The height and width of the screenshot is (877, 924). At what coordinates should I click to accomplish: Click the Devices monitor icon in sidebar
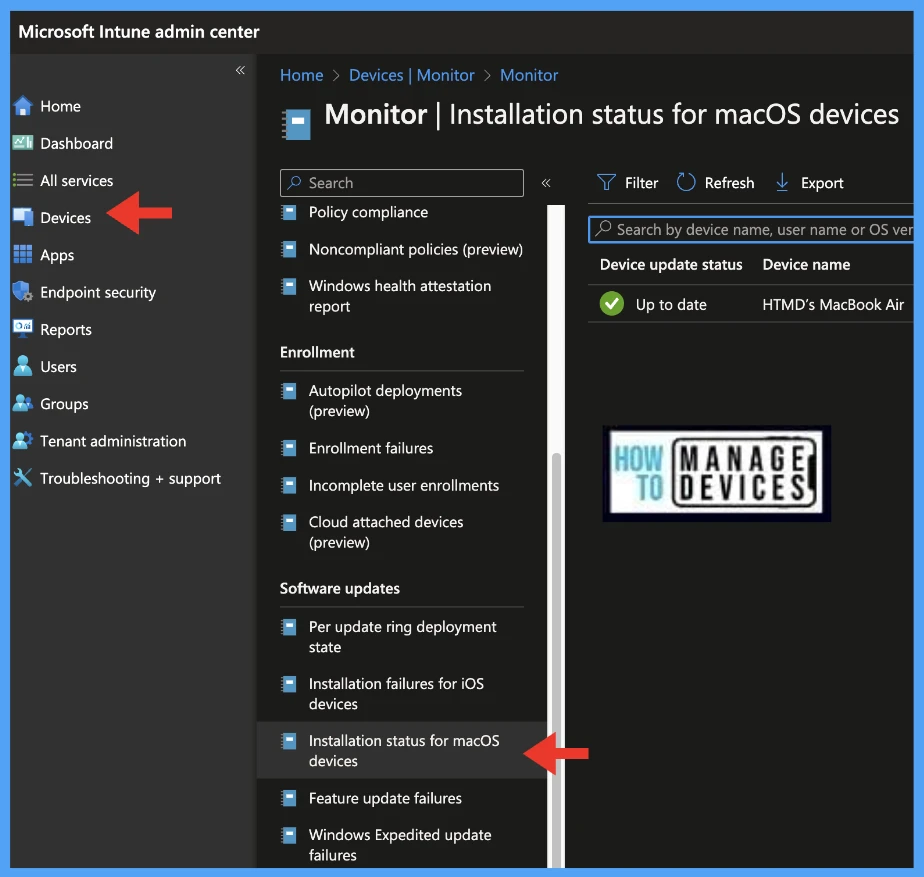(23, 217)
